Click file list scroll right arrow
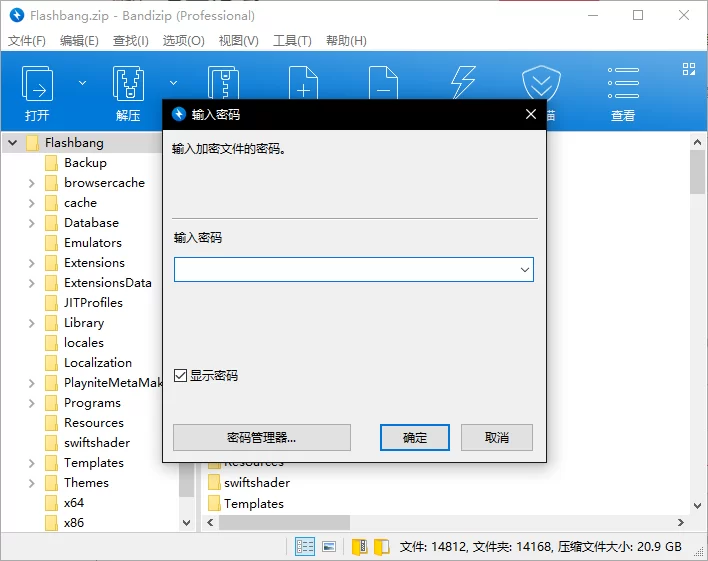708x561 pixels. tap(680, 522)
